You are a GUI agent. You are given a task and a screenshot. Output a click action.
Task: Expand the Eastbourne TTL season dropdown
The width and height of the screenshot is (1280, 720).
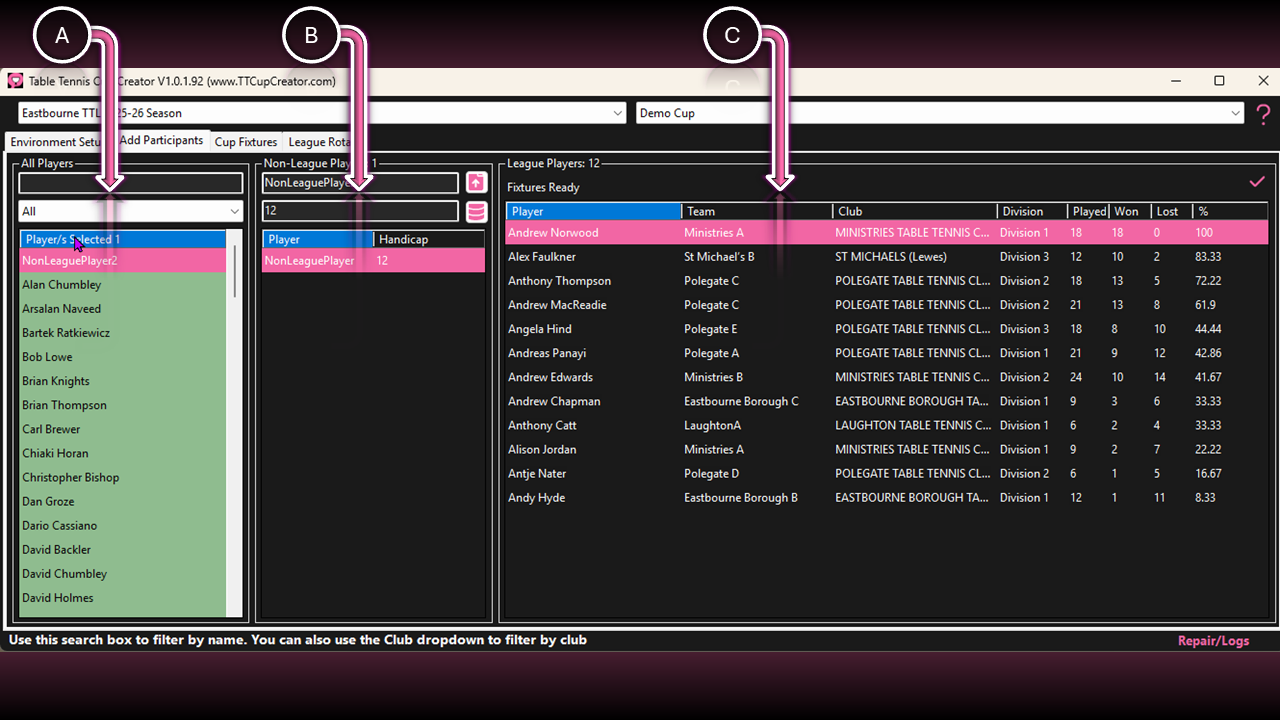pyautogui.click(x=322, y=113)
